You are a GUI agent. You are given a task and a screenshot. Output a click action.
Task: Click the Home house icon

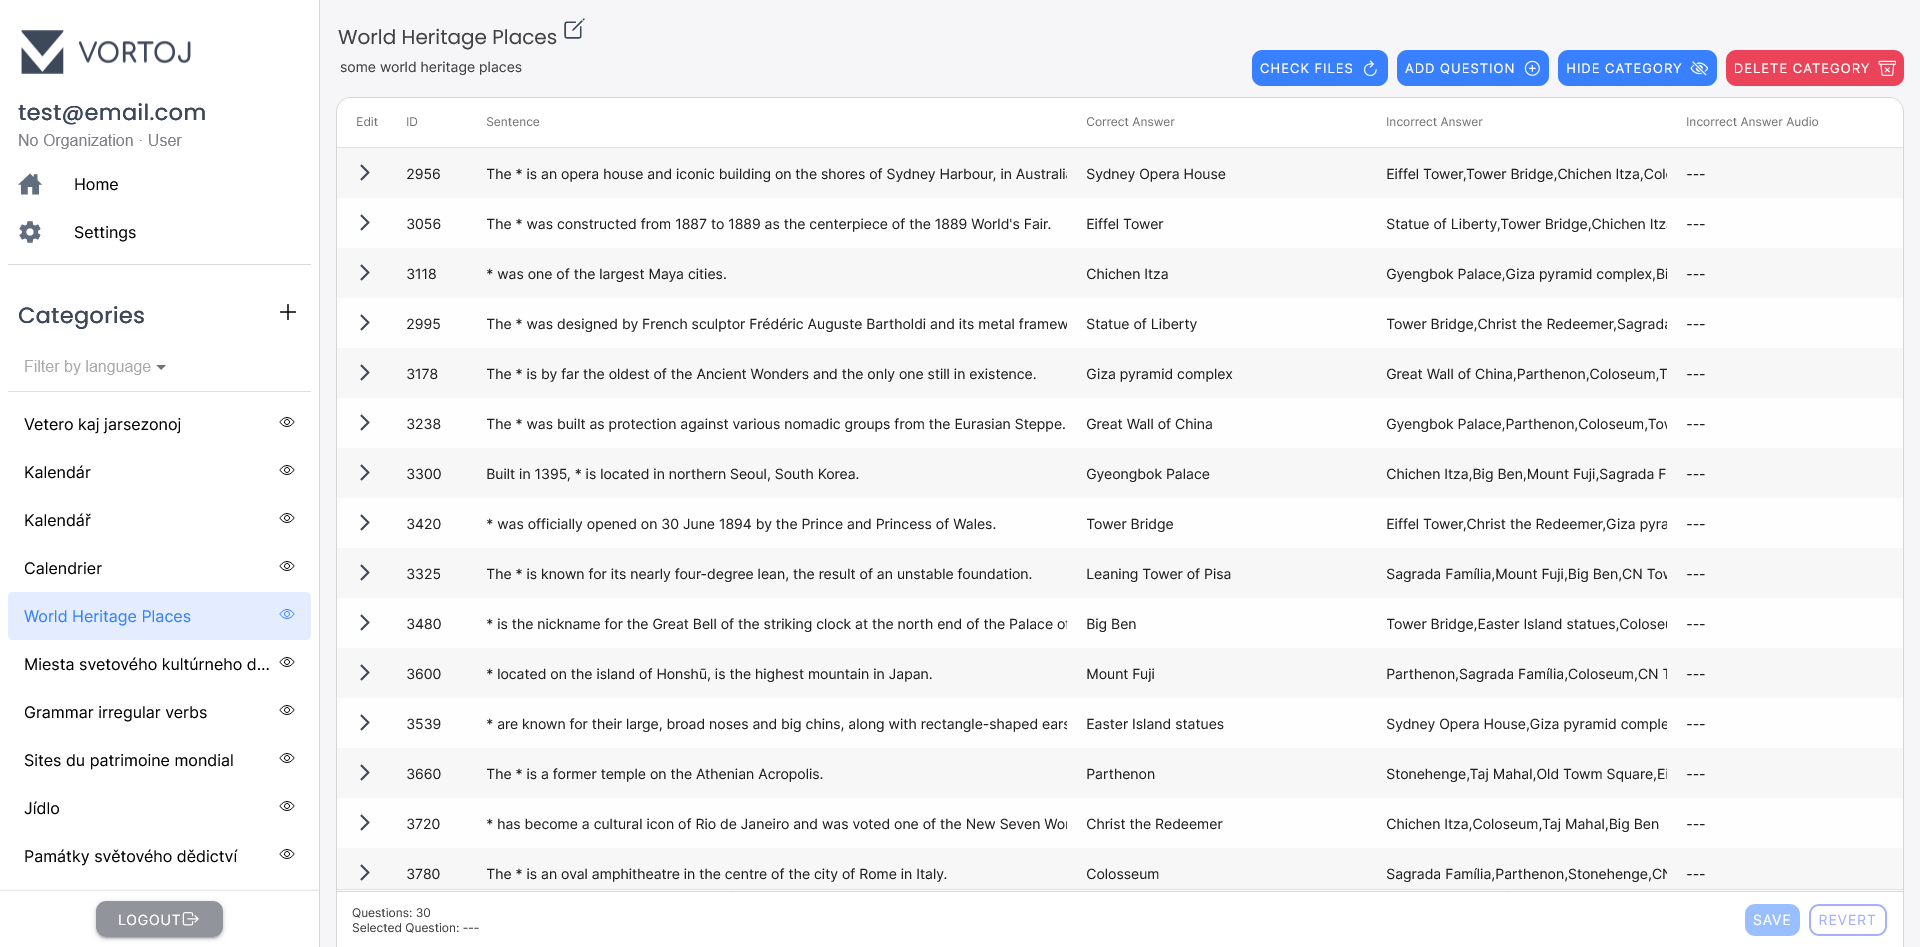point(31,185)
